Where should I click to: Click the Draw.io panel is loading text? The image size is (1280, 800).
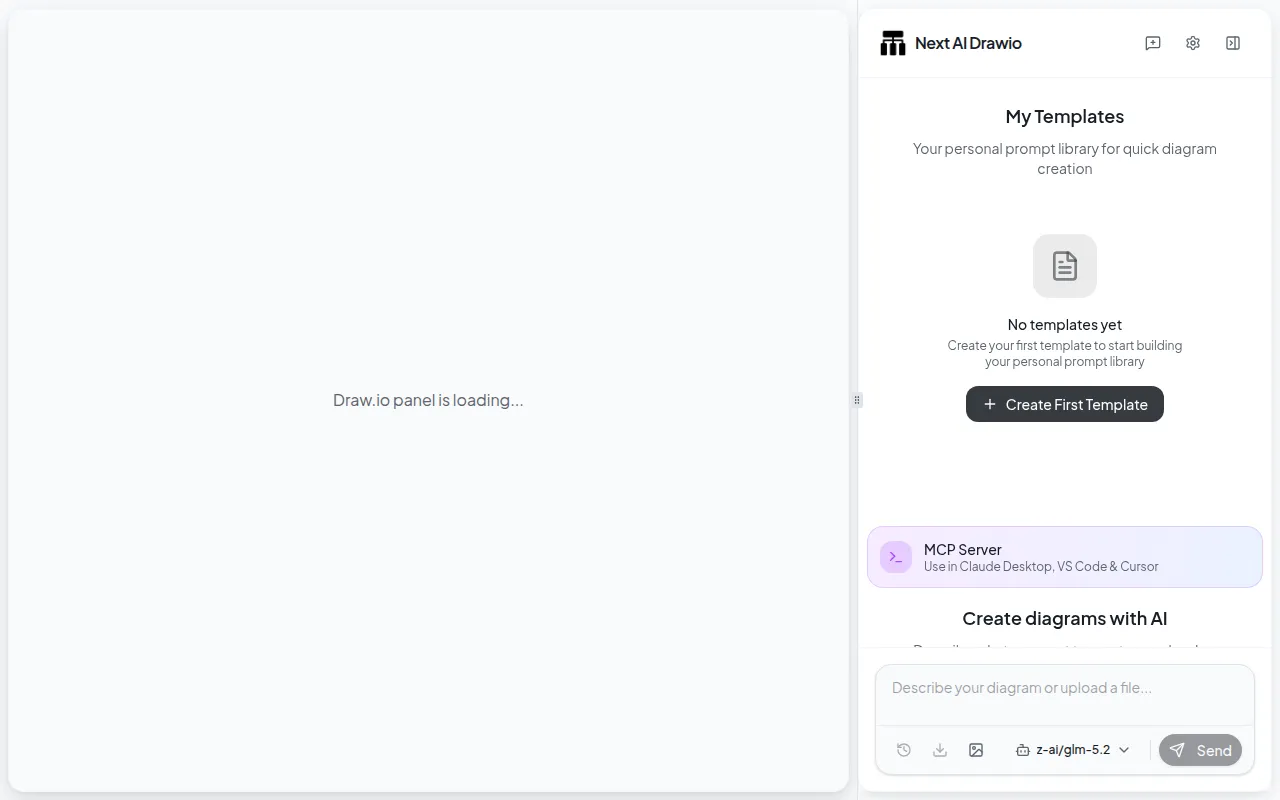[428, 400]
